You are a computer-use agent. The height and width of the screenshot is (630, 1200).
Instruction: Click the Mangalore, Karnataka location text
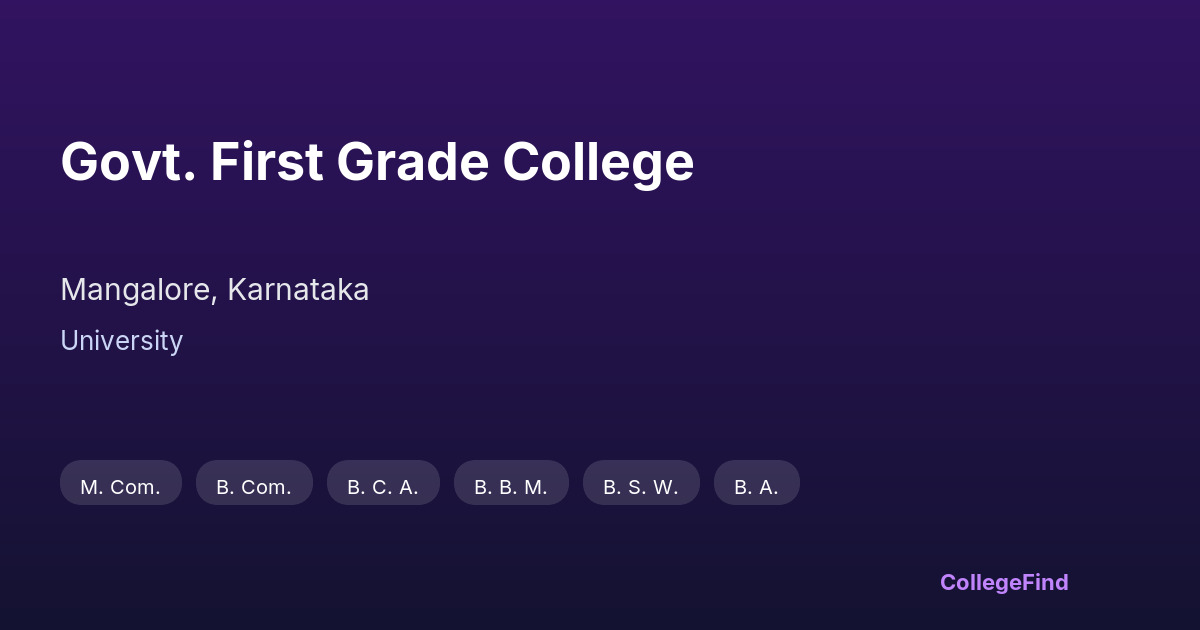click(215, 290)
